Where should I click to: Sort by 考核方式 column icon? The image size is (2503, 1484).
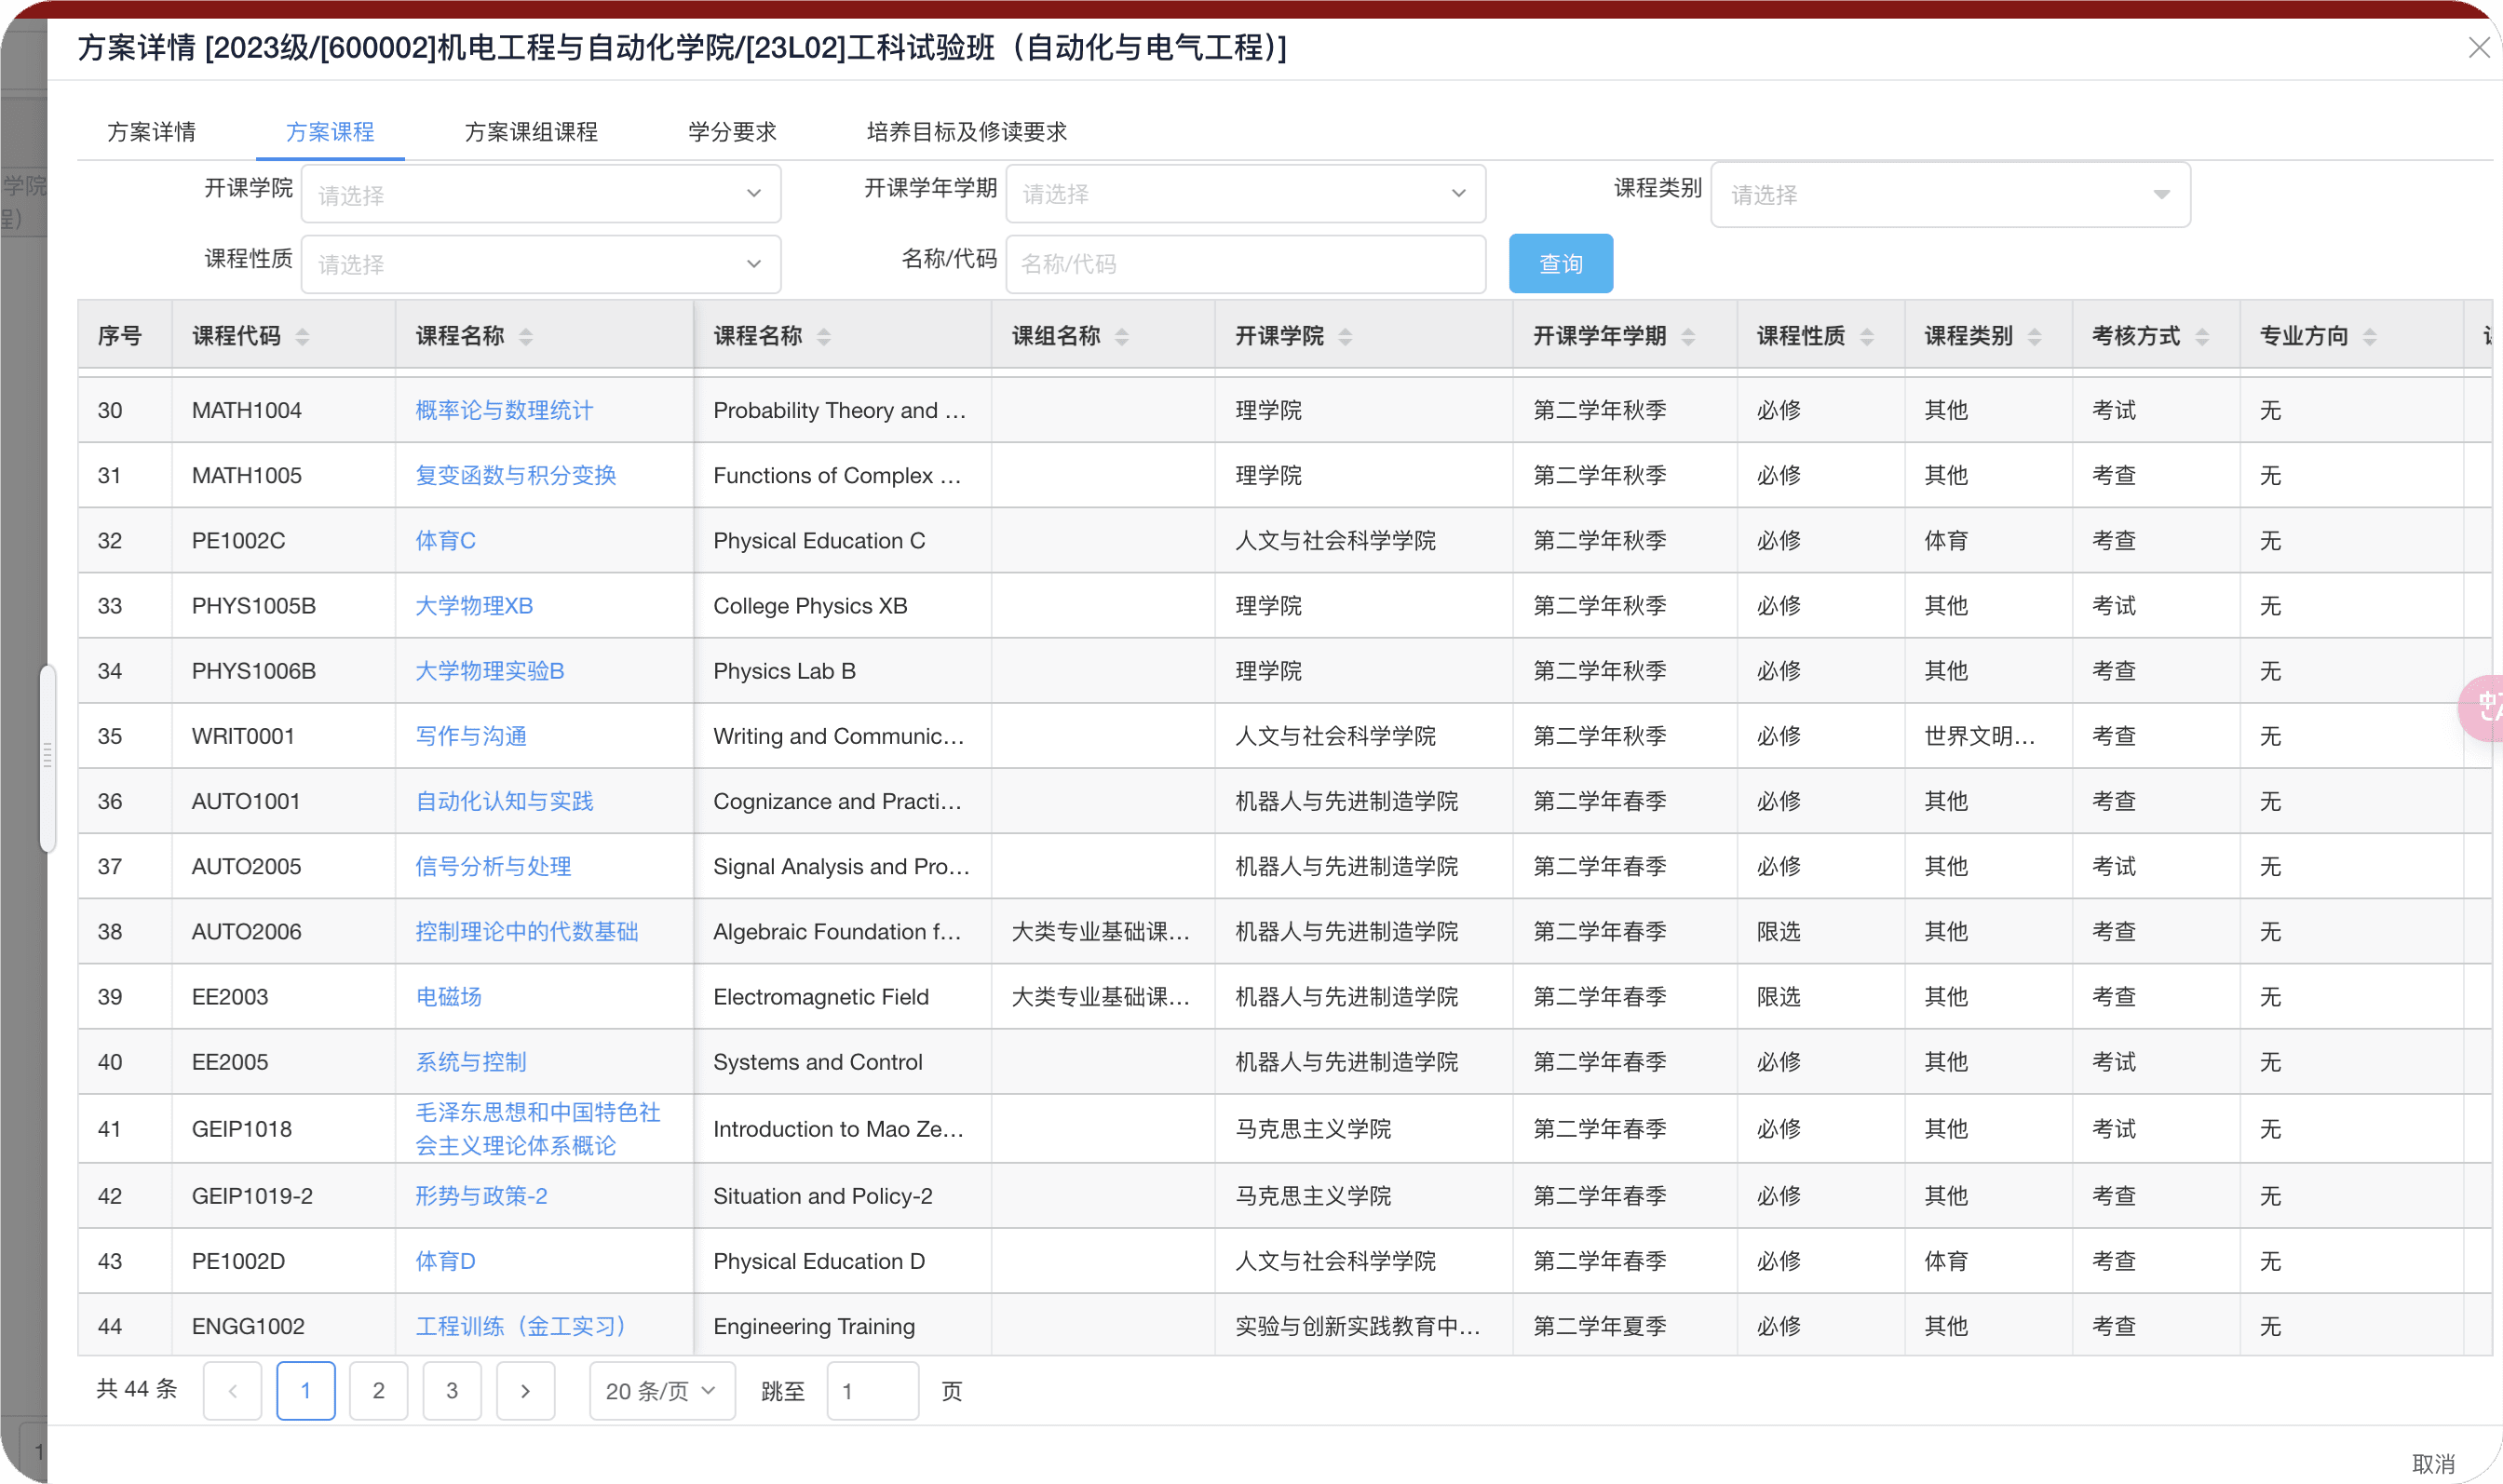2202,337
